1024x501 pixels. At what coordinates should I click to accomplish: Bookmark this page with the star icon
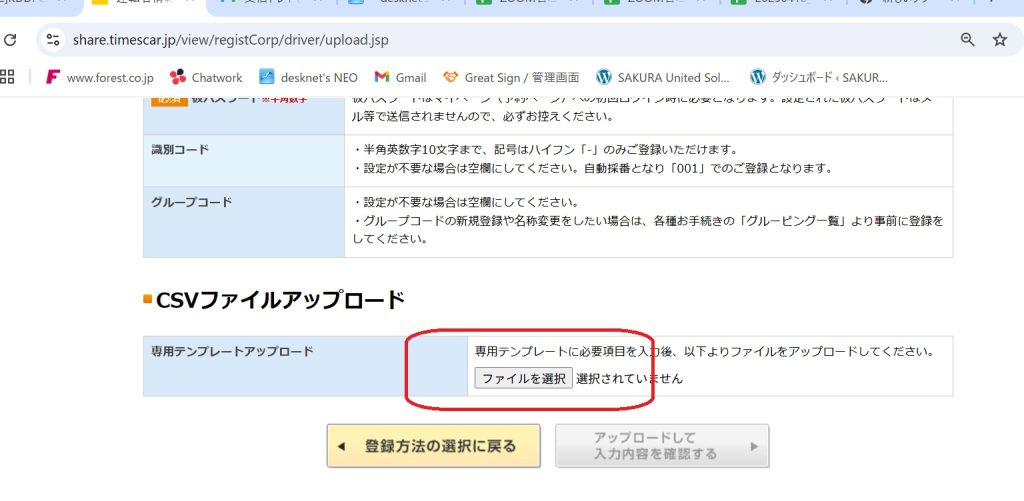click(999, 40)
